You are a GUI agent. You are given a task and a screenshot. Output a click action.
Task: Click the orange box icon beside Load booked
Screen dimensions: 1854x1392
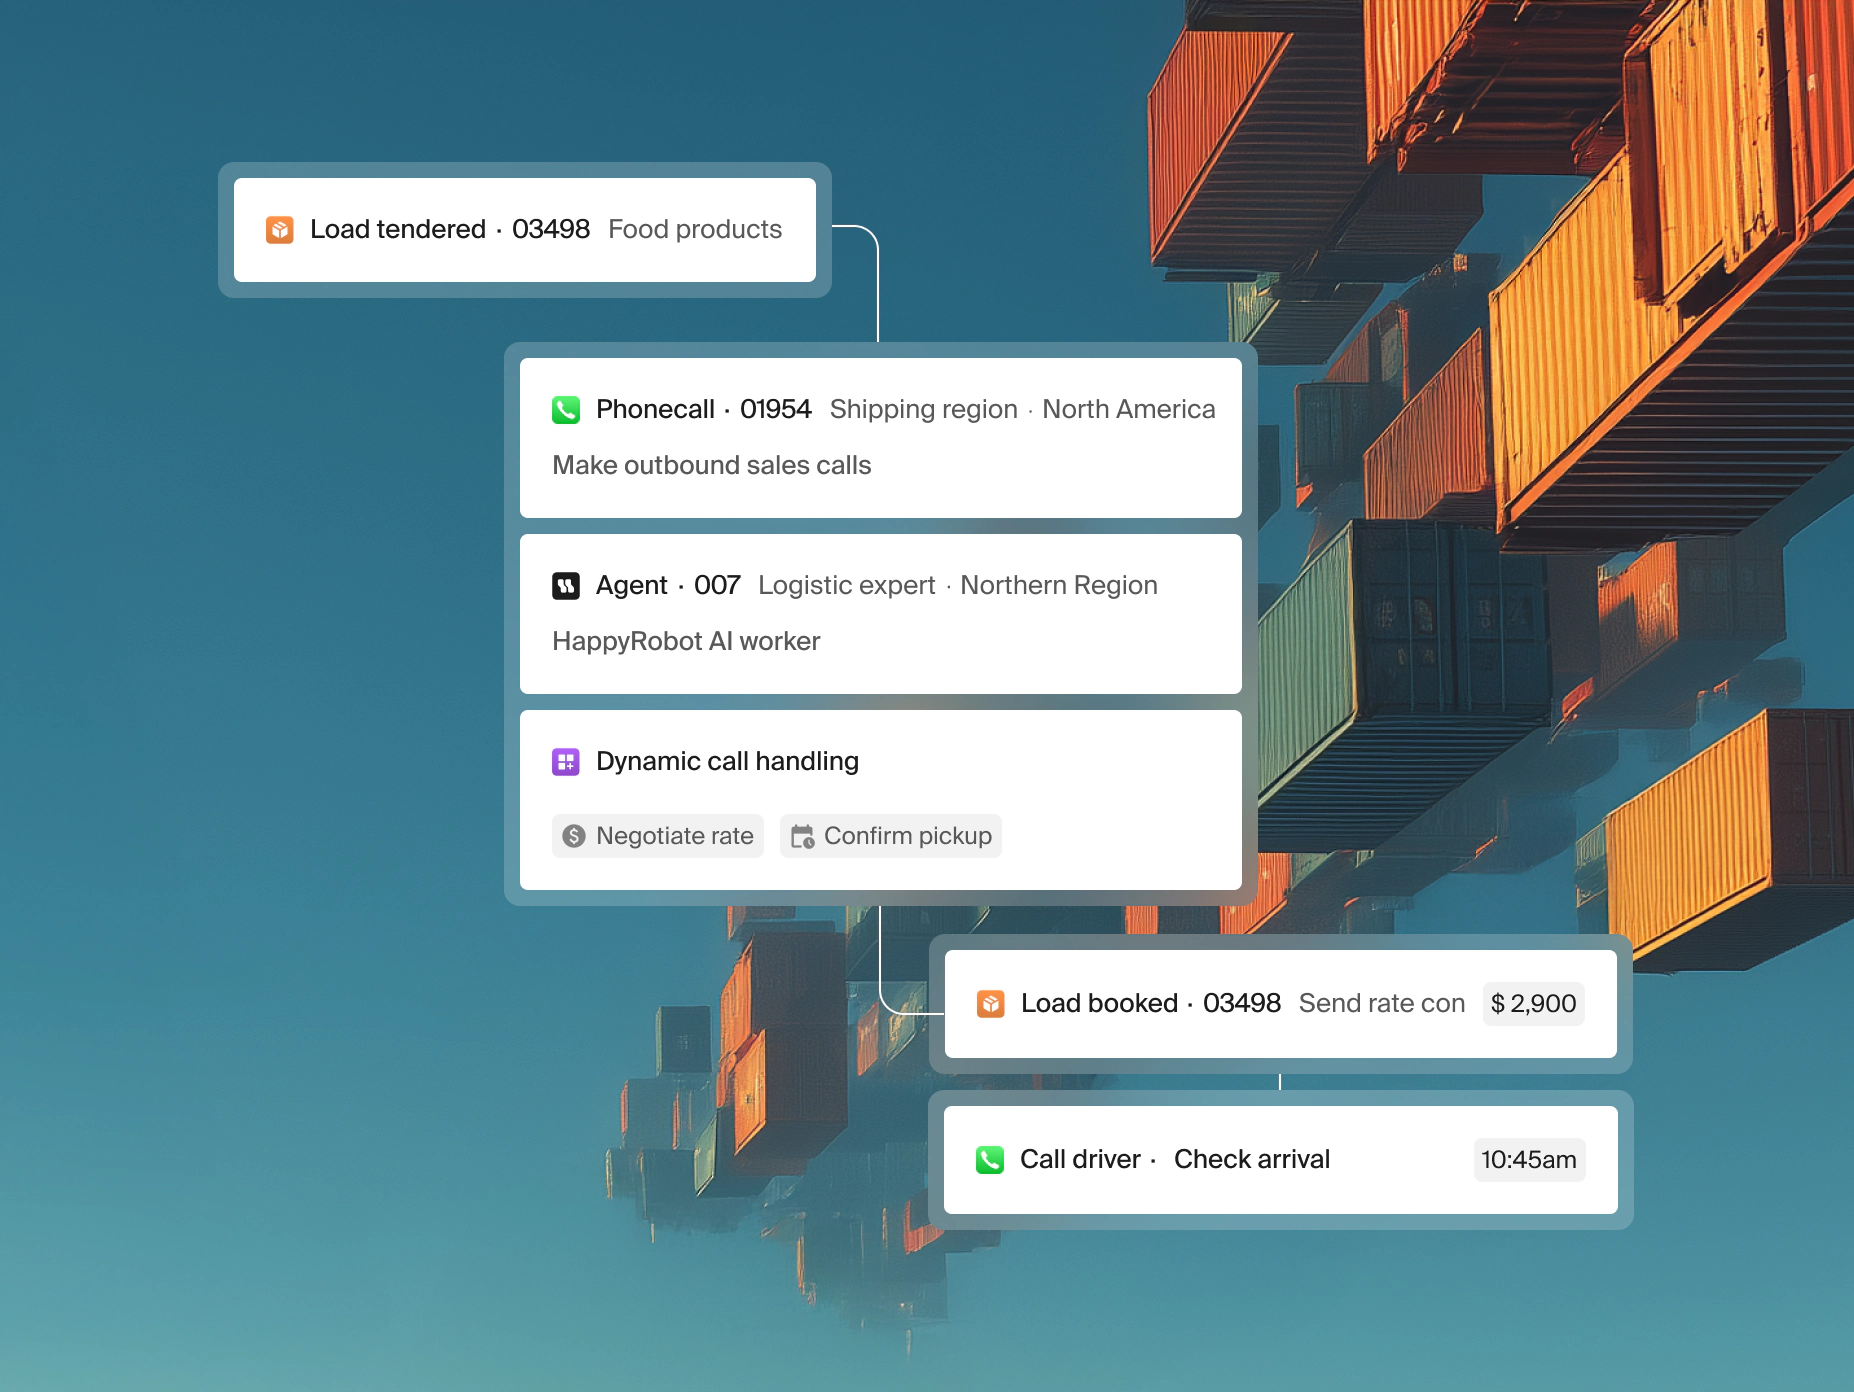point(991,1004)
